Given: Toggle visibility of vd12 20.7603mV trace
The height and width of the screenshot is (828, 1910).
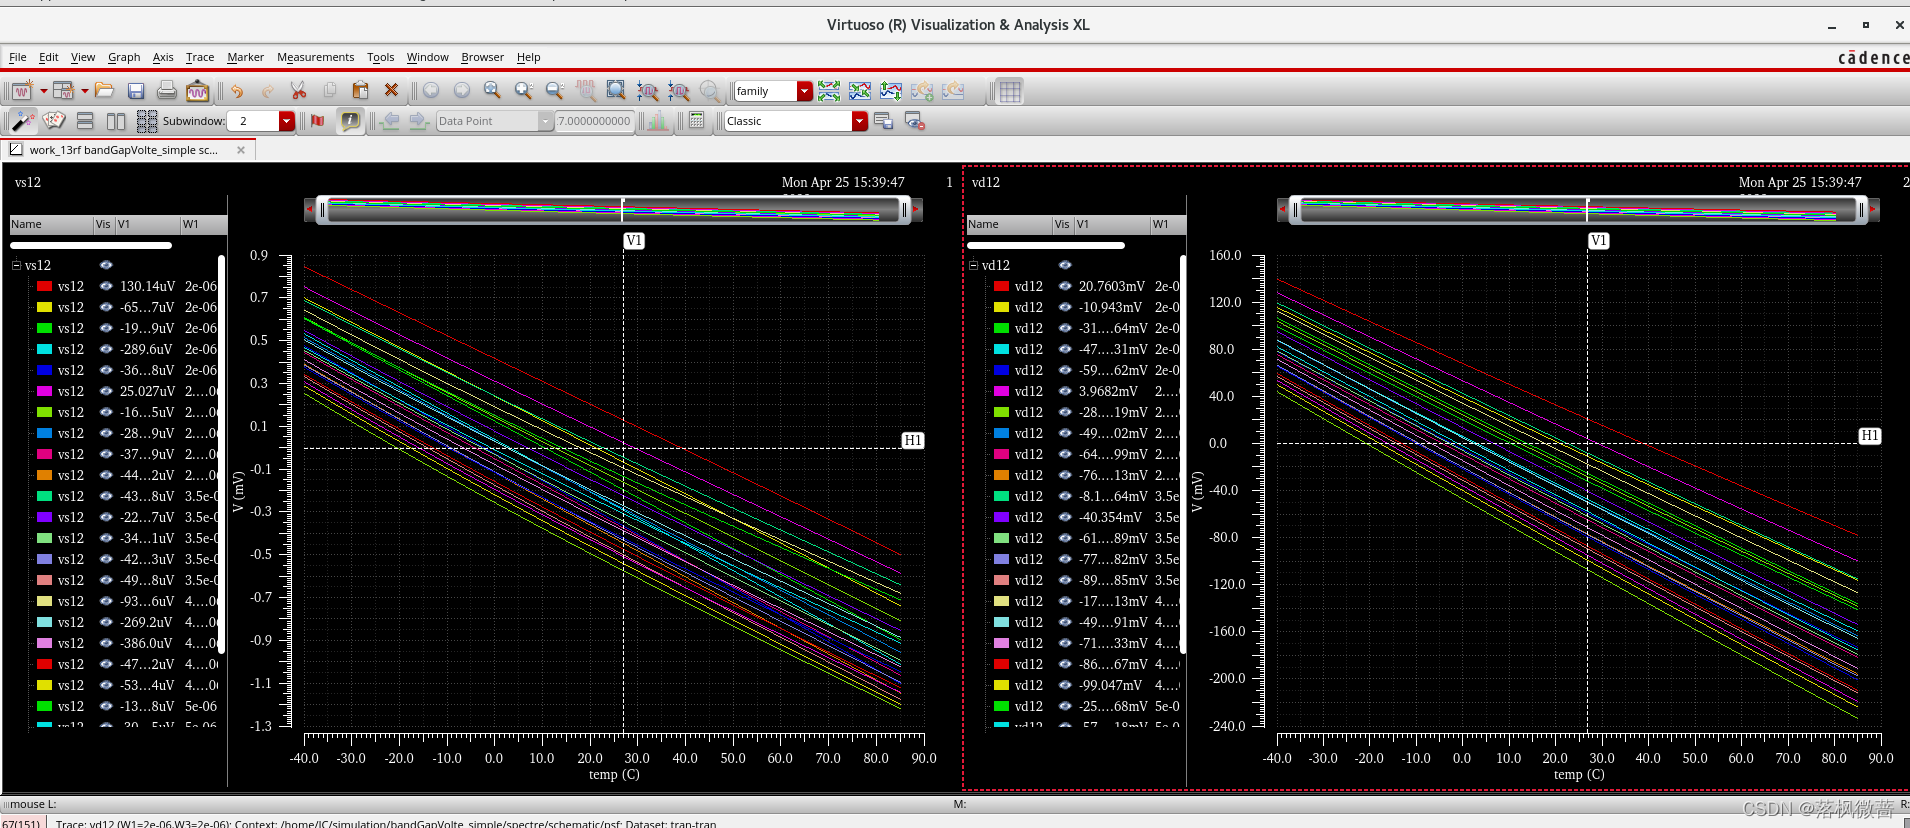Looking at the screenshot, I should pyautogui.click(x=1065, y=286).
